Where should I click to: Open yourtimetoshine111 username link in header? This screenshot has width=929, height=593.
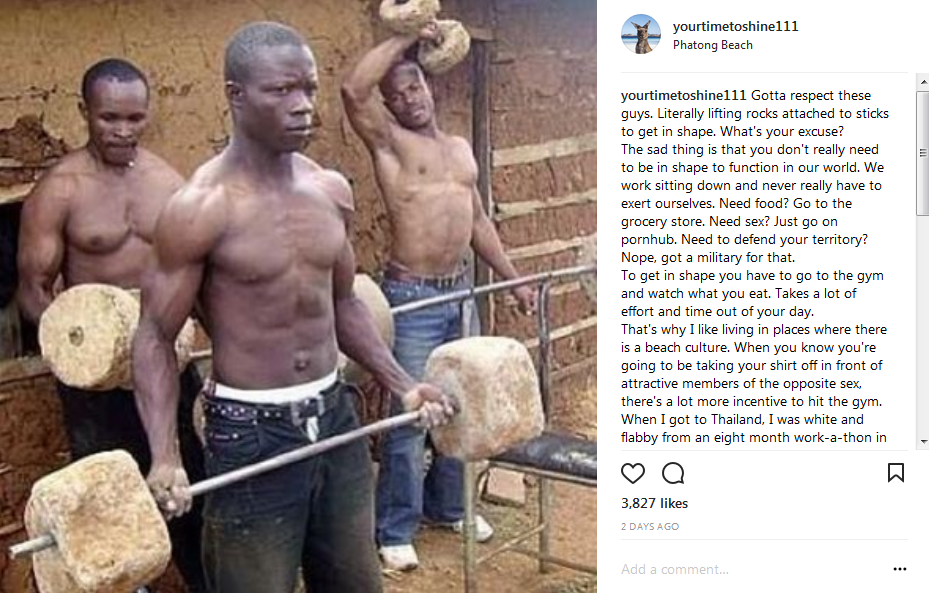click(x=735, y=26)
